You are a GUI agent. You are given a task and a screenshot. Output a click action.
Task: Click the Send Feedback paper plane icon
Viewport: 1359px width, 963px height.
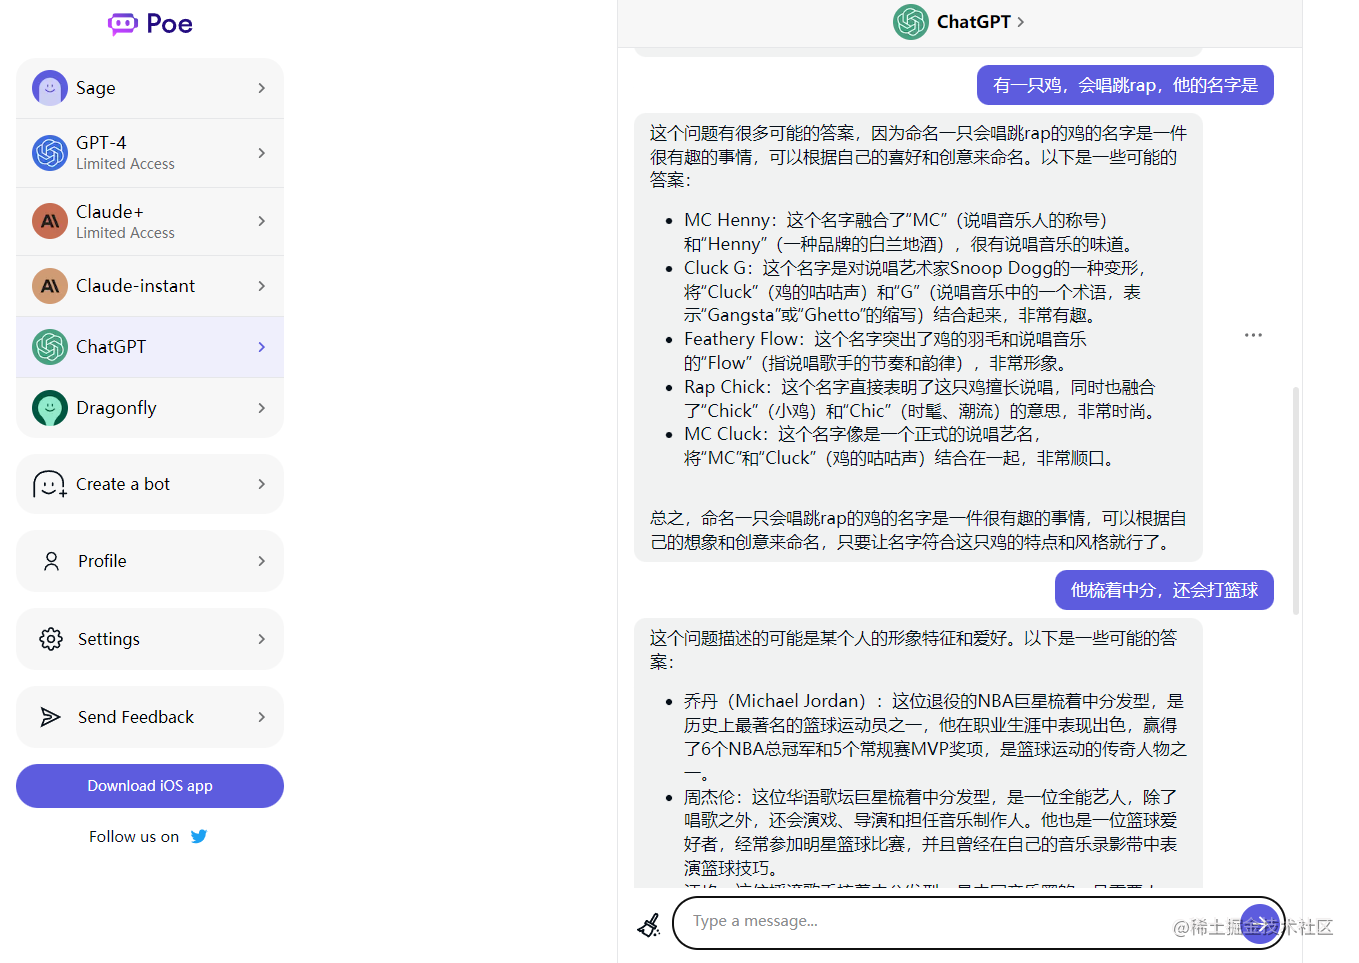coord(51,717)
